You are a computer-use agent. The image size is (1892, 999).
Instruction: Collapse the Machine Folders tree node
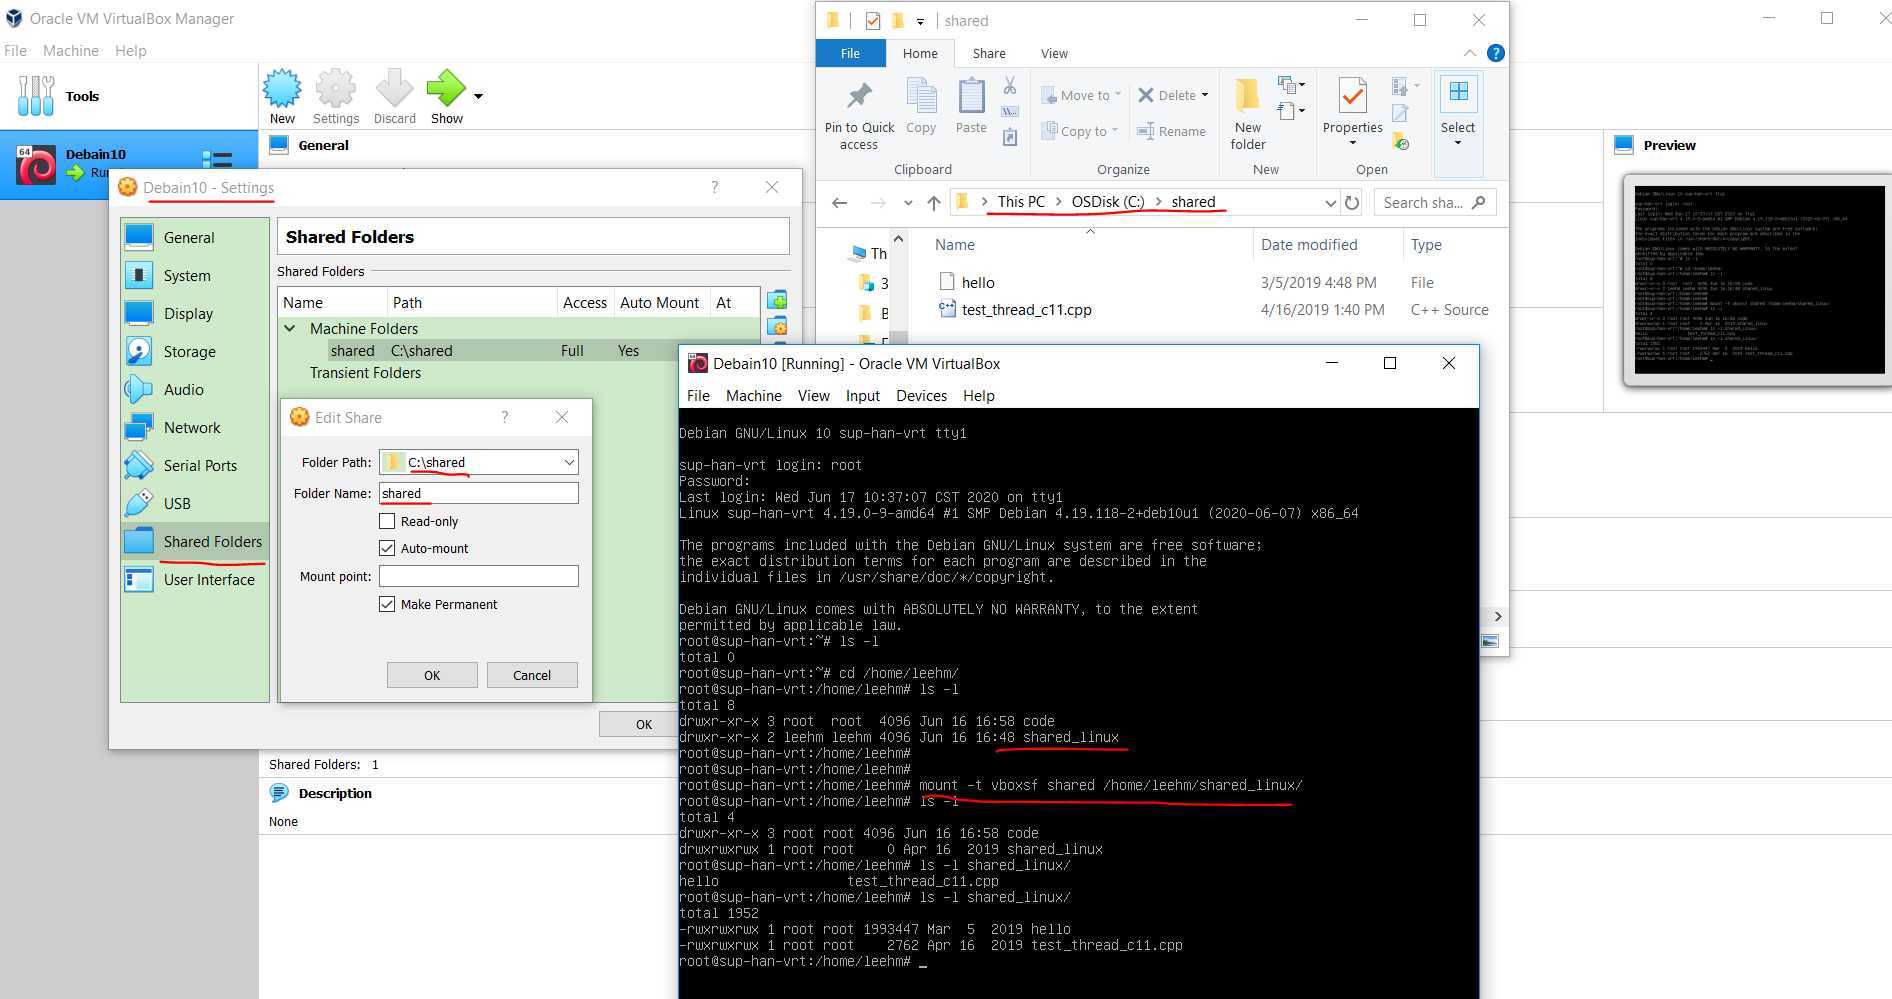coord(290,328)
